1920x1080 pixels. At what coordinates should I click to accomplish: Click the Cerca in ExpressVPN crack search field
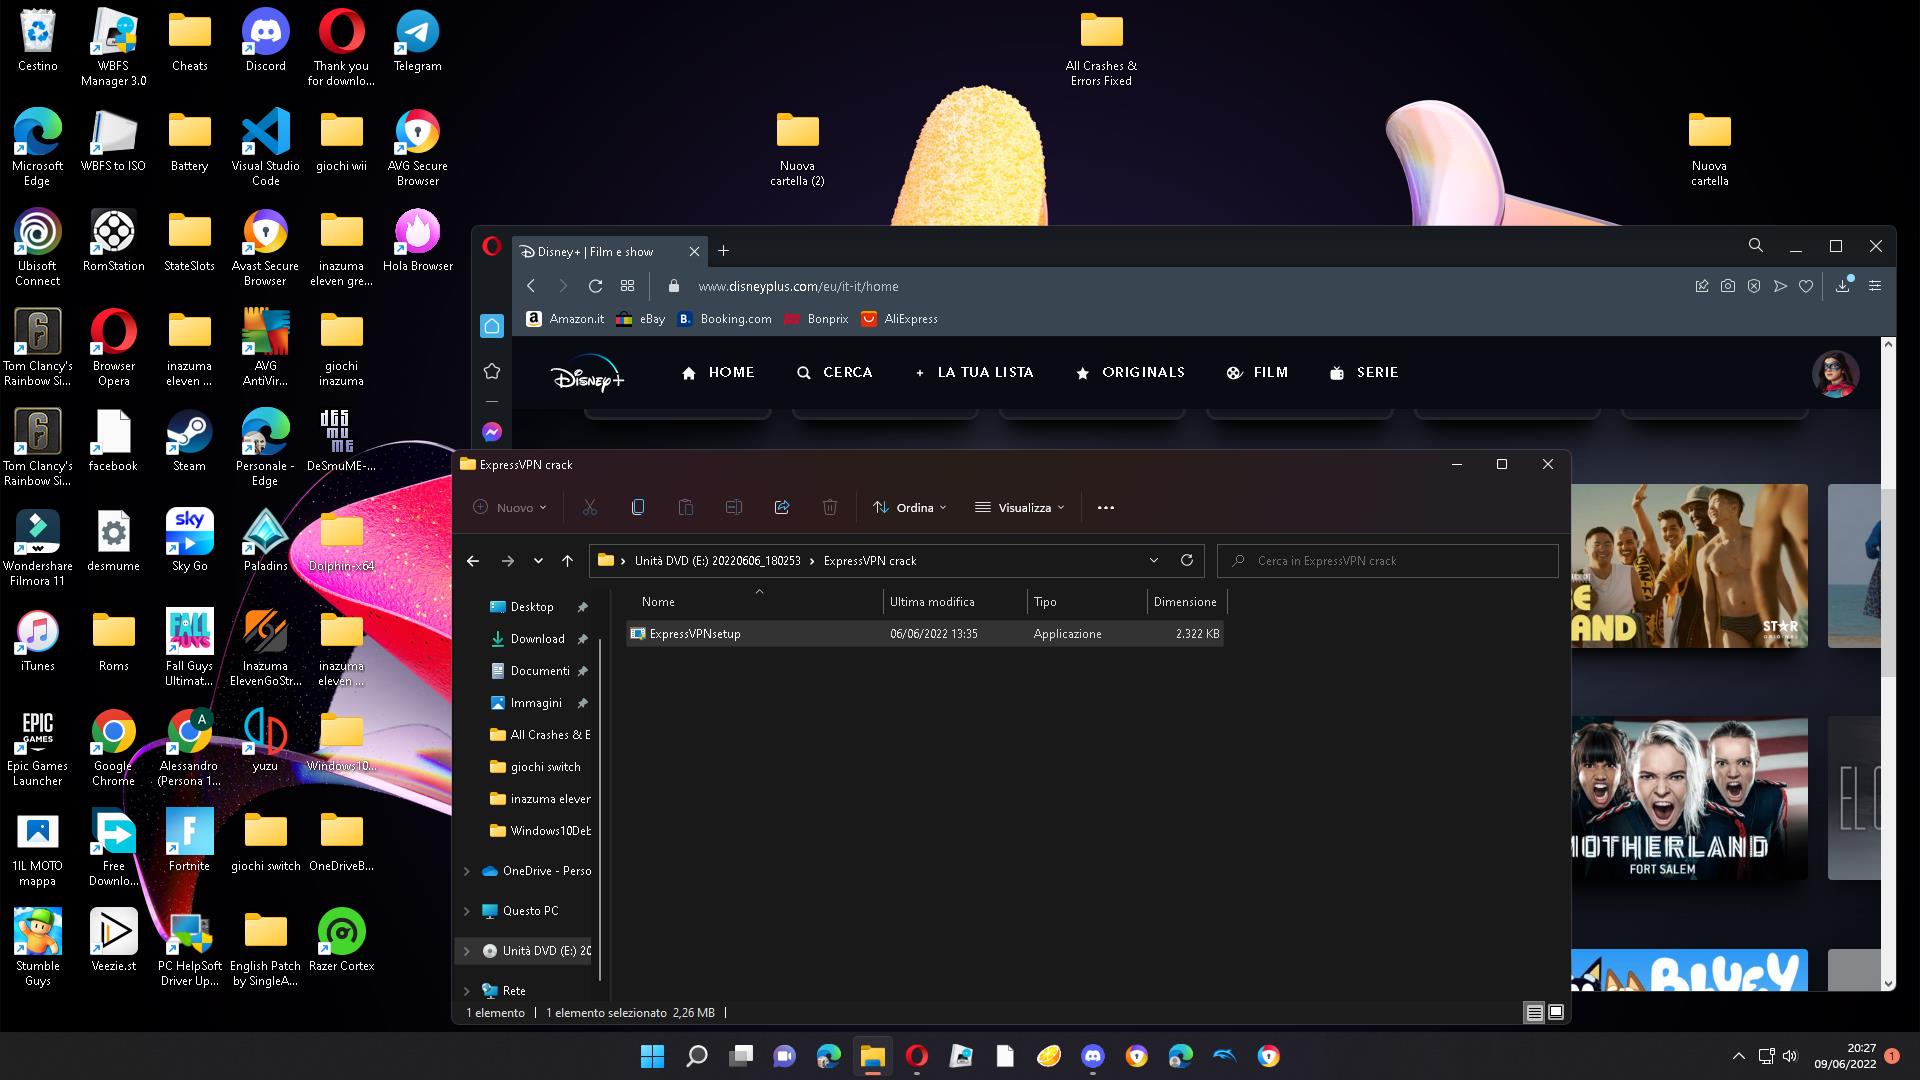point(1387,561)
